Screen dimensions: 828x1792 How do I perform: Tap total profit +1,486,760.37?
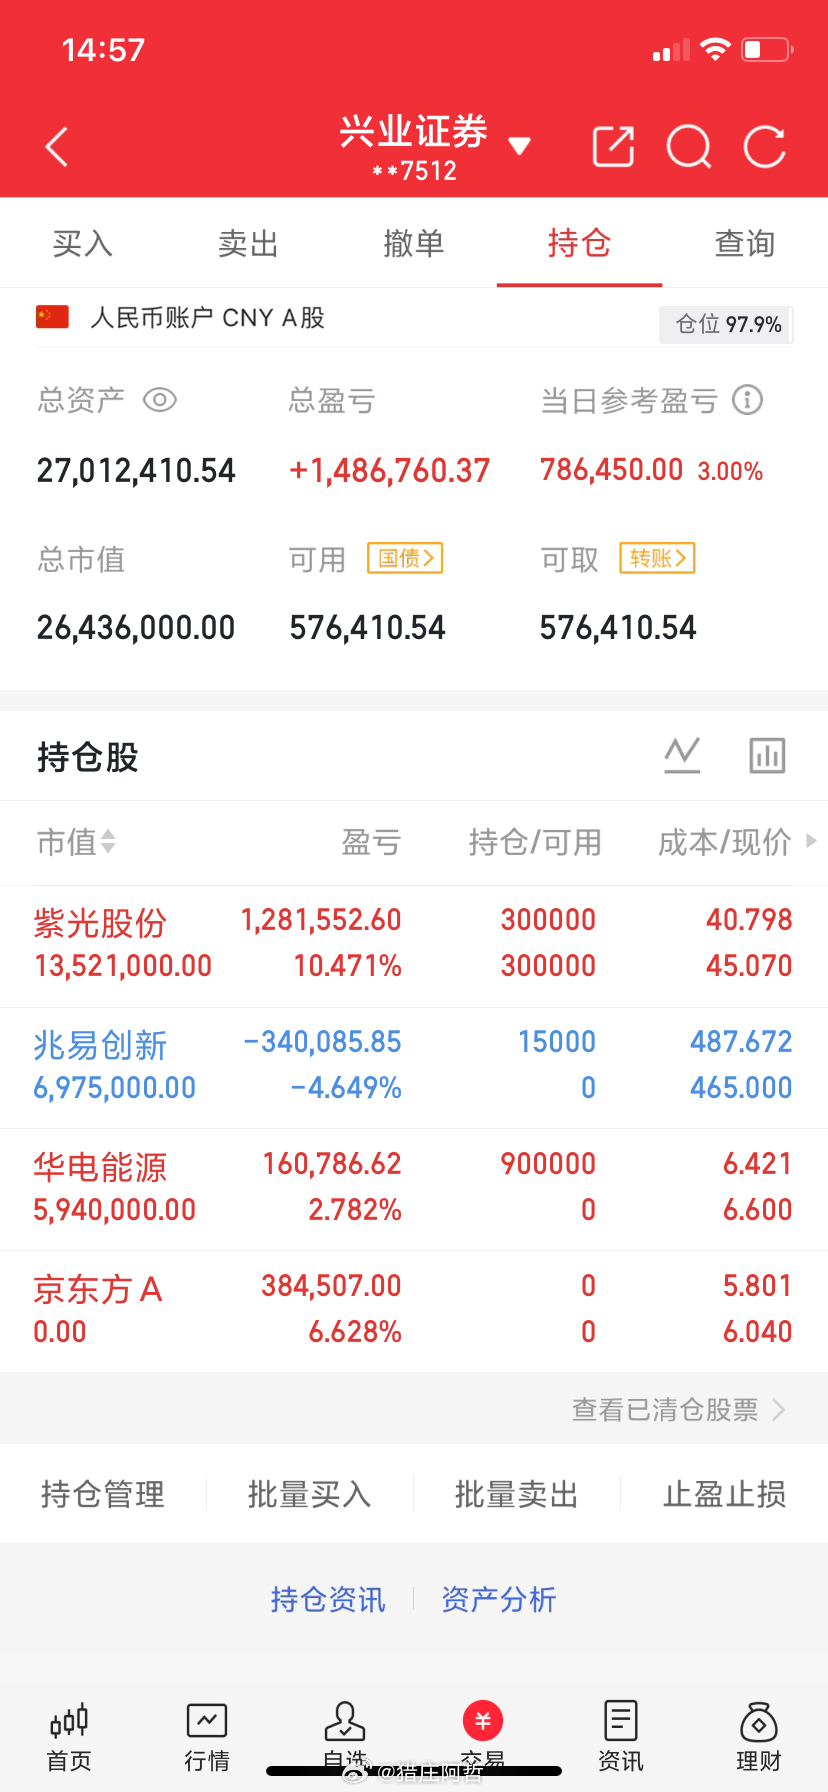pyautogui.click(x=390, y=470)
